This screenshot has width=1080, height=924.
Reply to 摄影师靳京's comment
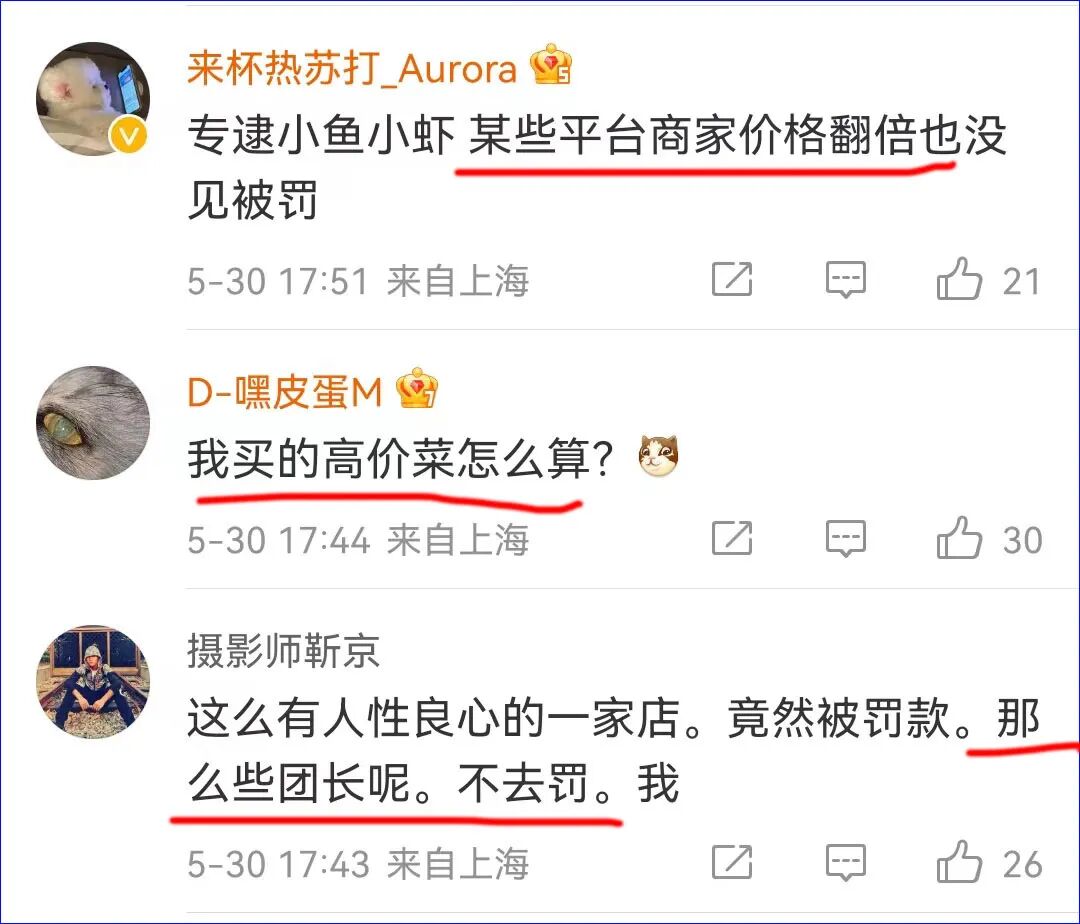[846, 863]
